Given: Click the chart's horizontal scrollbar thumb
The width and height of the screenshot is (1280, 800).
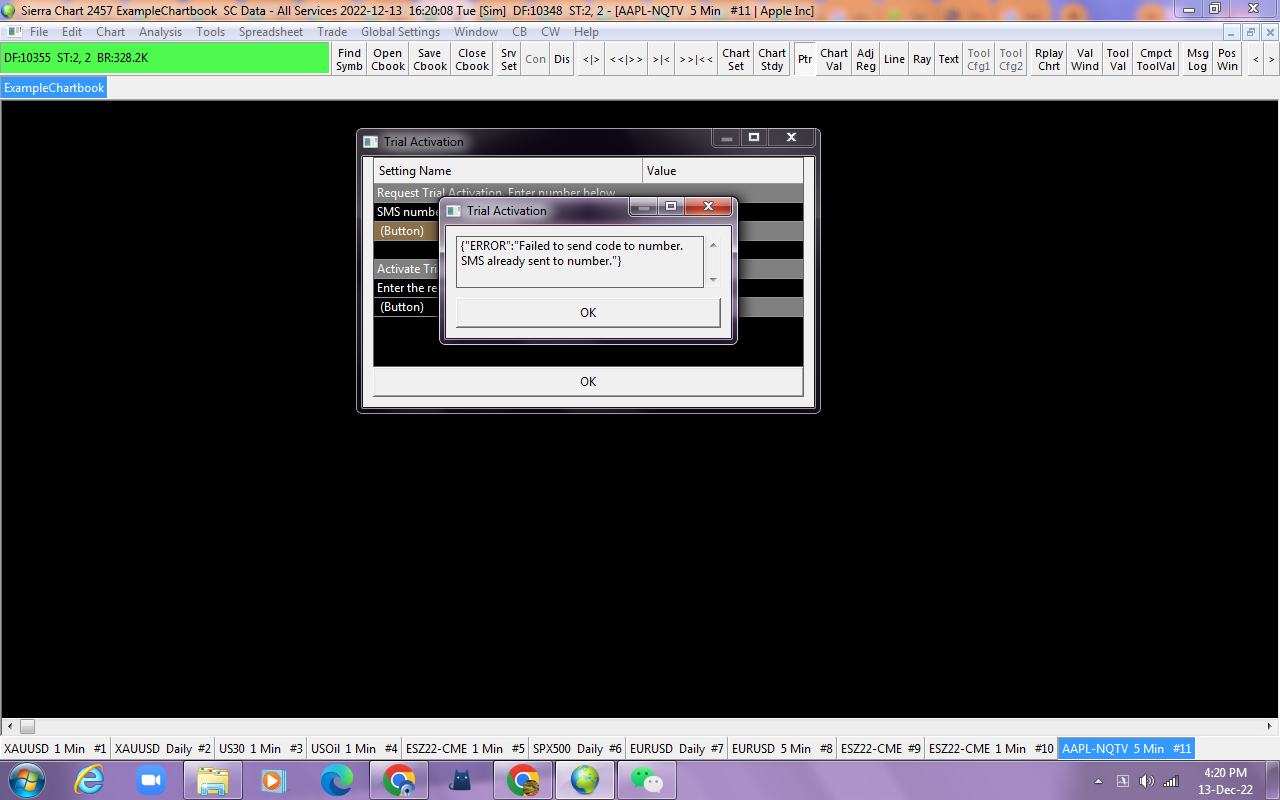Looking at the screenshot, I should [x=27, y=727].
